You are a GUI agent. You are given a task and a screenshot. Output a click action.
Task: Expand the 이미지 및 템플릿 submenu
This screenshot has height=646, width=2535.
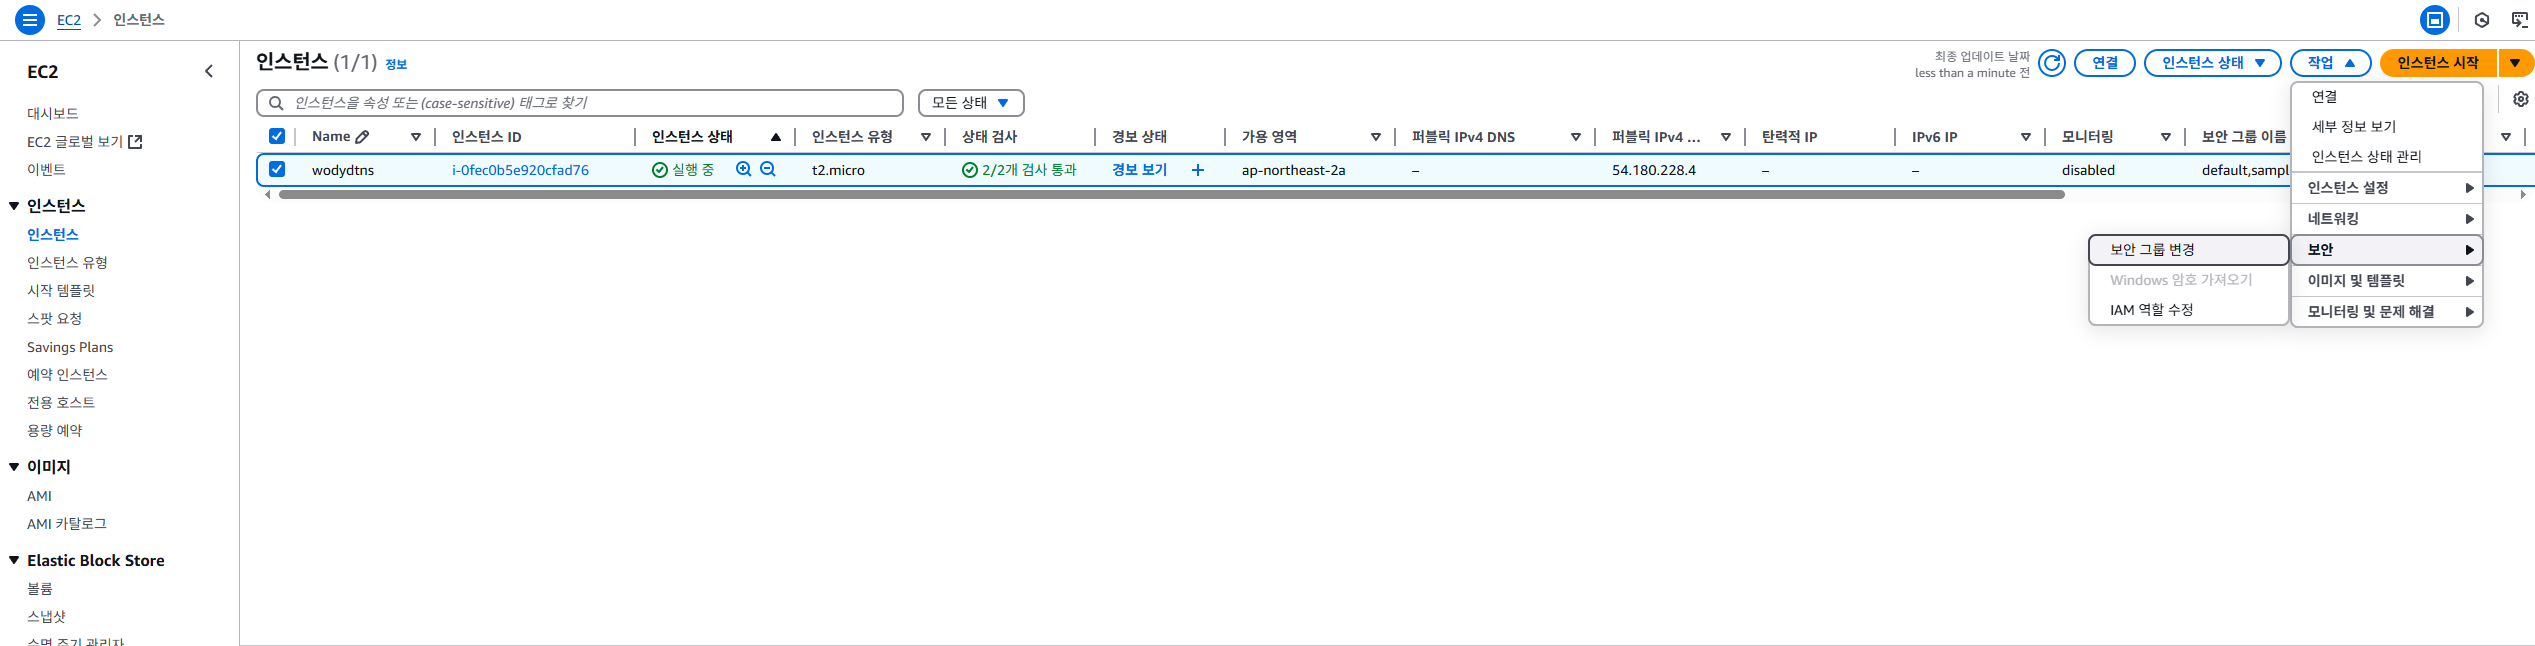tap(2387, 281)
